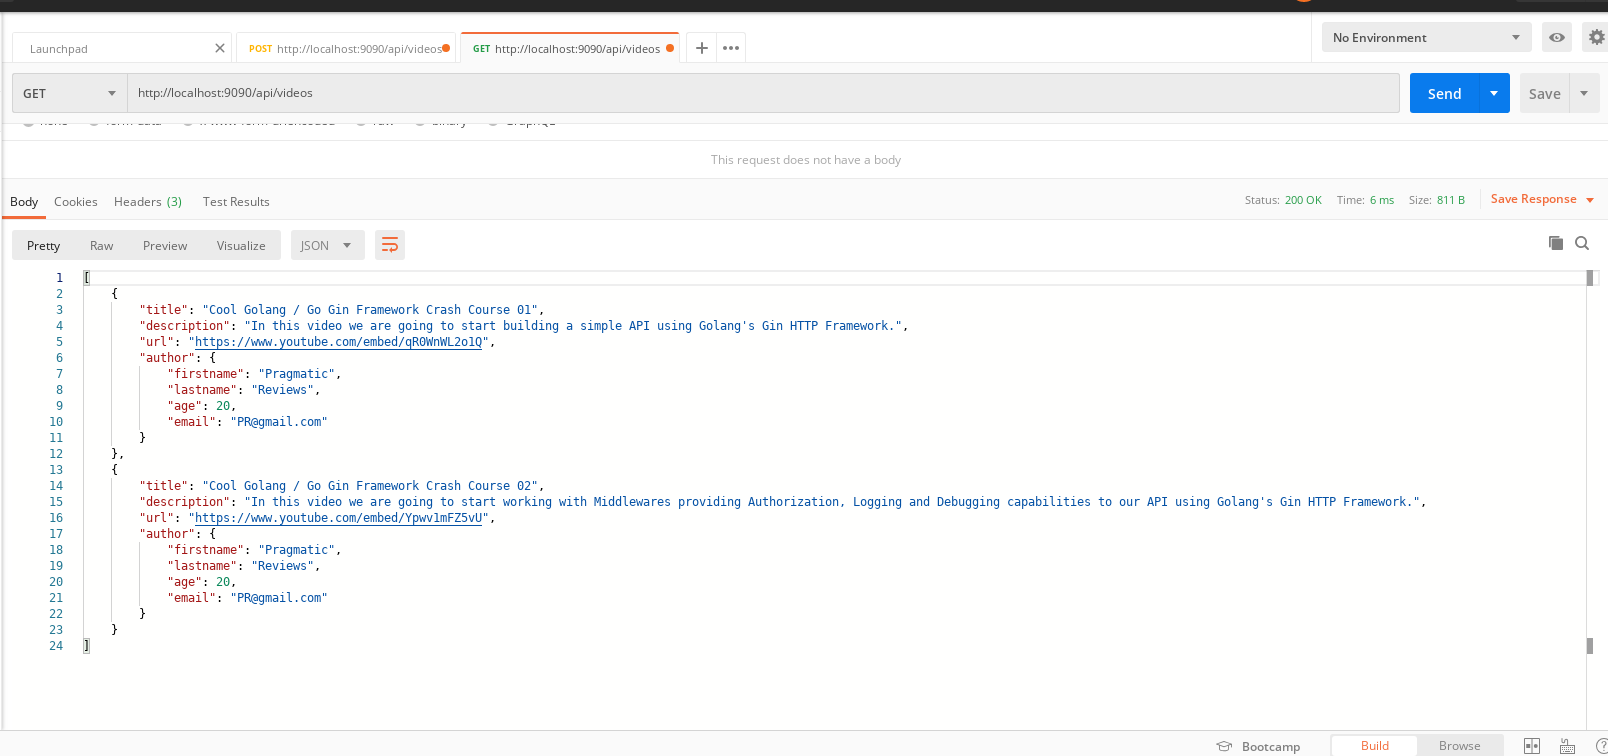1608x756 pixels.
Task: Switch to the POST videos request tab
Action: tap(345, 48)
